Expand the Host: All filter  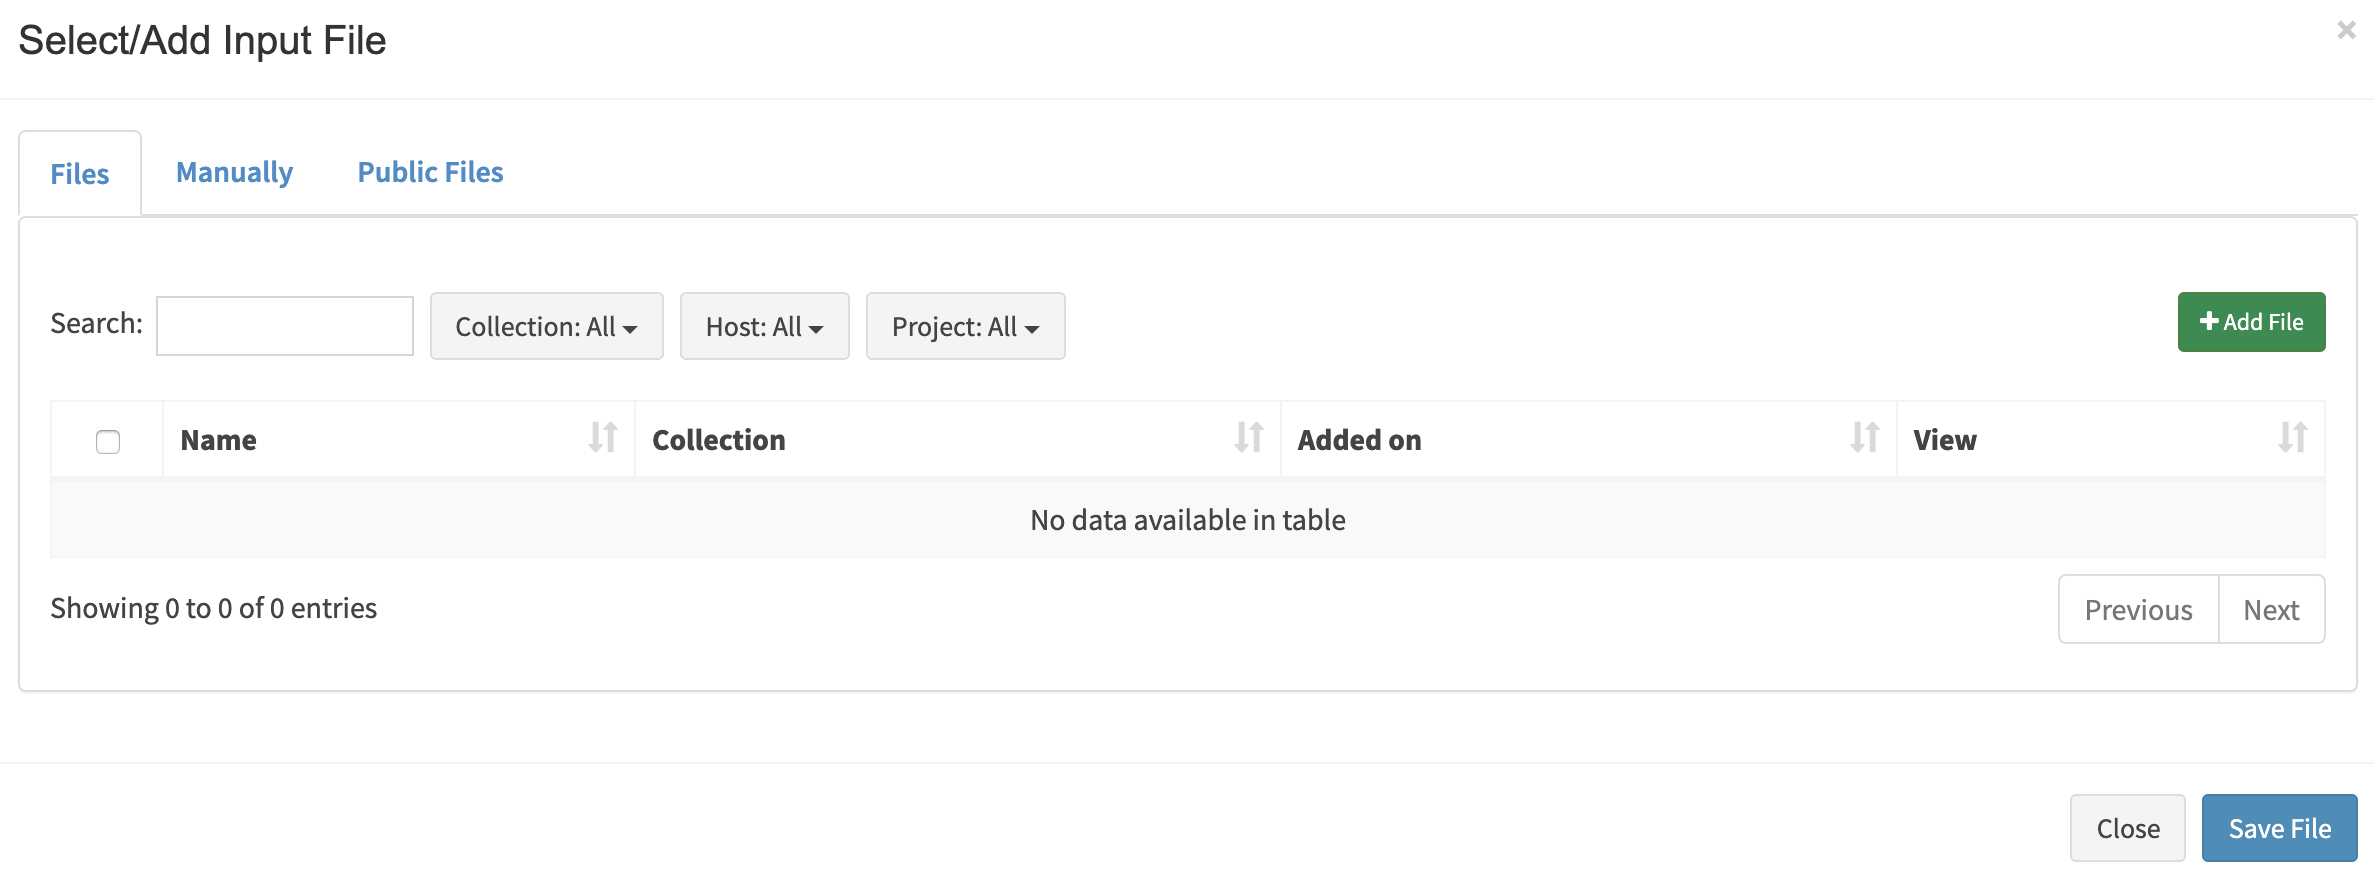coord(764,326)
